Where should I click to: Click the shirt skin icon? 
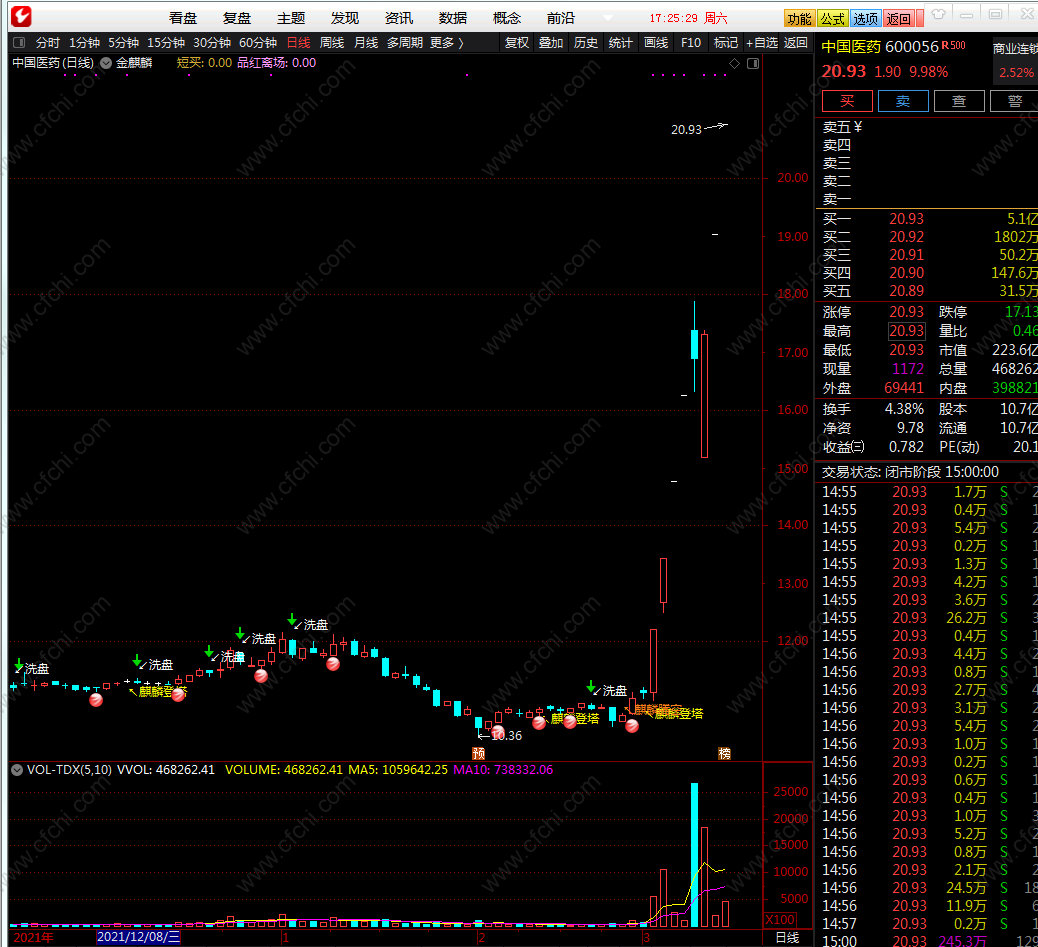coord(938,14)
